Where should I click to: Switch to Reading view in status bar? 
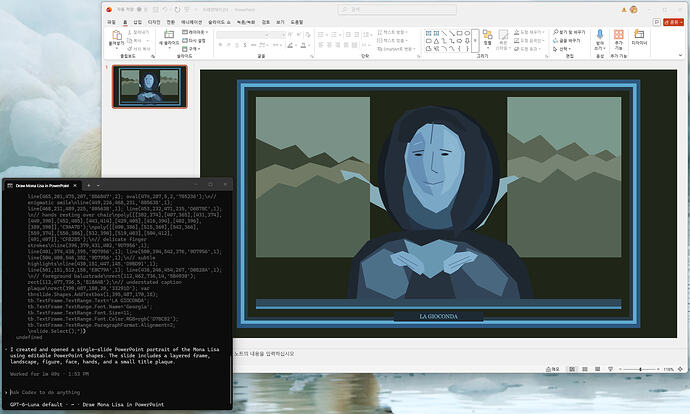tap(598, 369)
